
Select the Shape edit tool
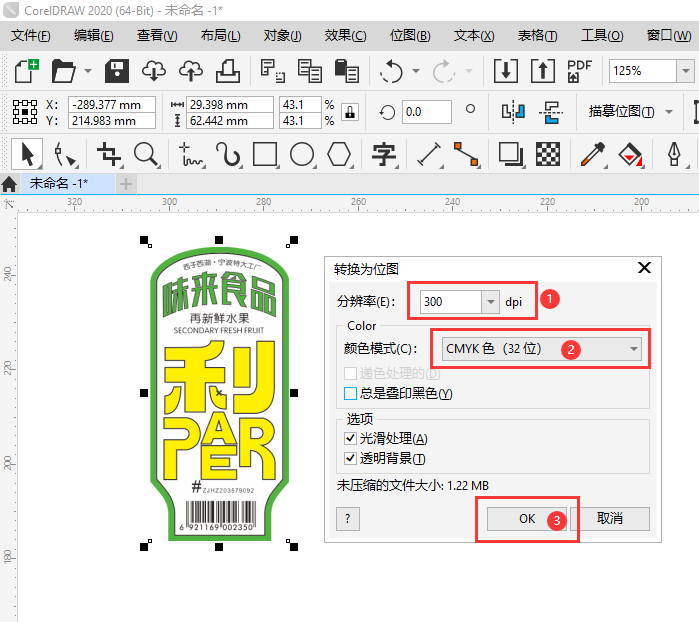pos(65,155)
